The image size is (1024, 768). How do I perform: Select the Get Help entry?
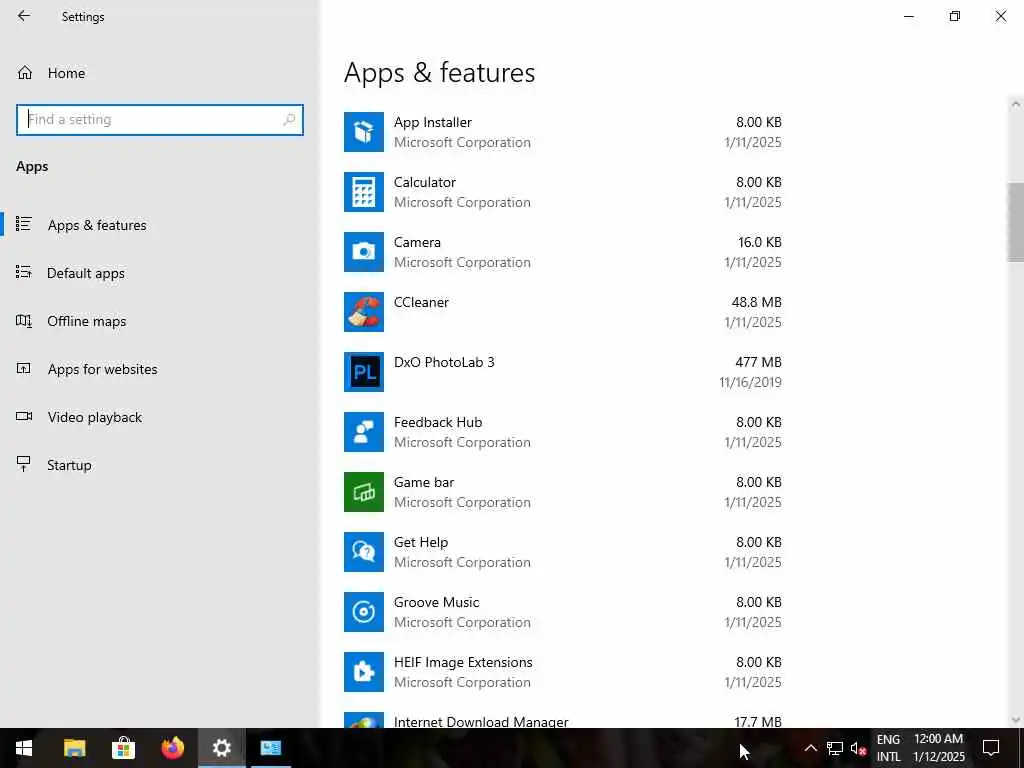coord(563,552)
